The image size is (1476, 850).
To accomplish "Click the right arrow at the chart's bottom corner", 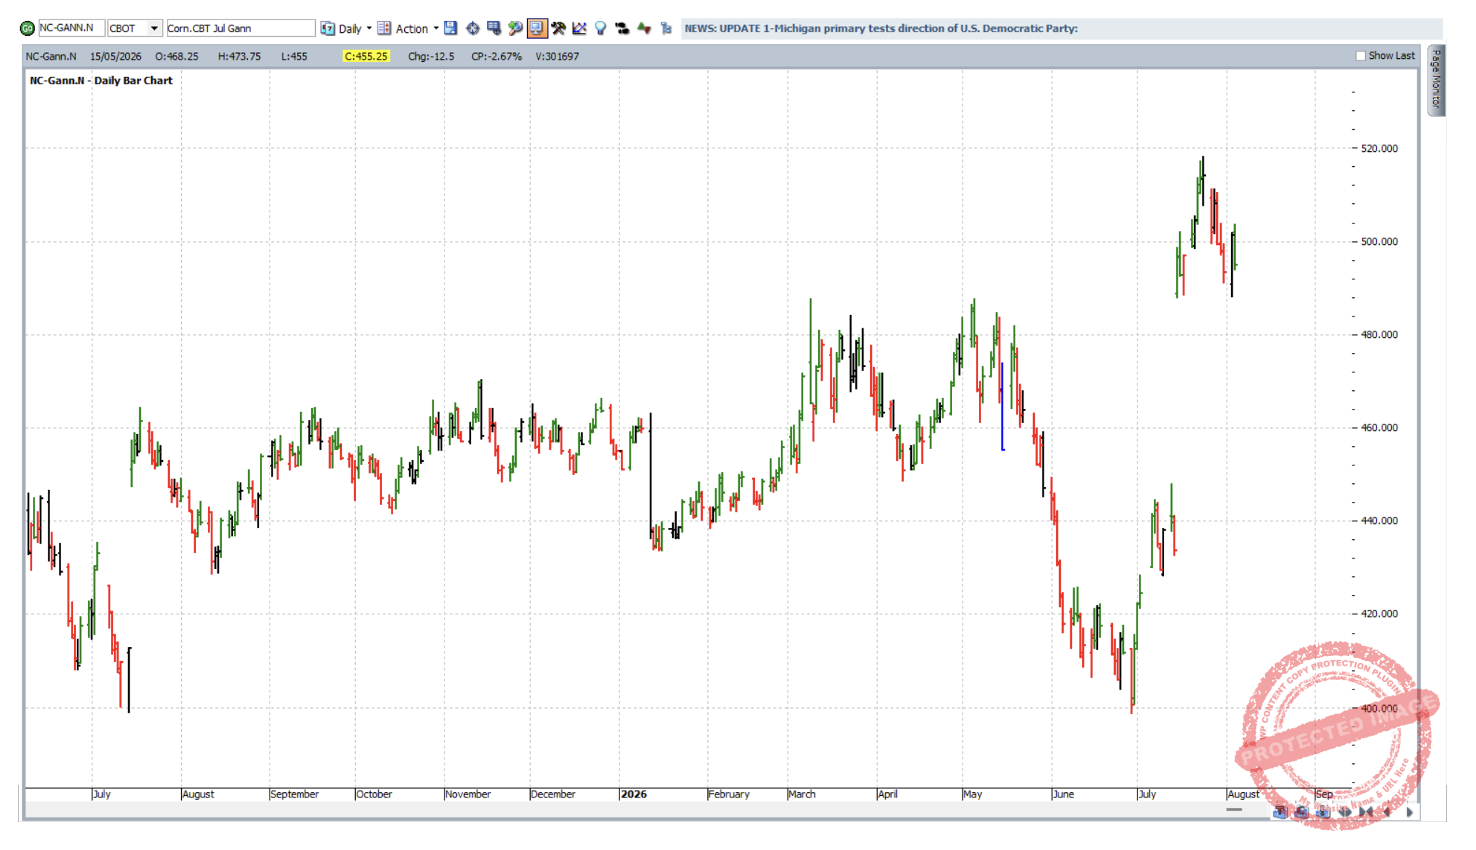I will (x=1410, y=812).
